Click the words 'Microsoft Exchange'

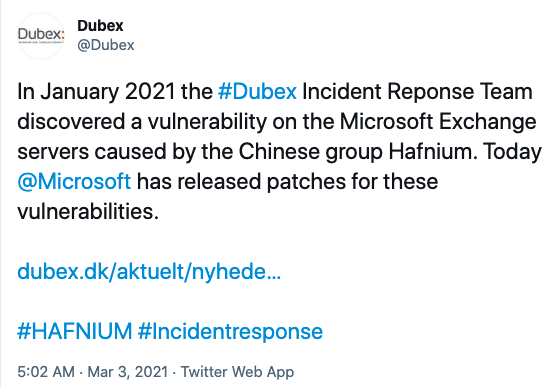438,122
